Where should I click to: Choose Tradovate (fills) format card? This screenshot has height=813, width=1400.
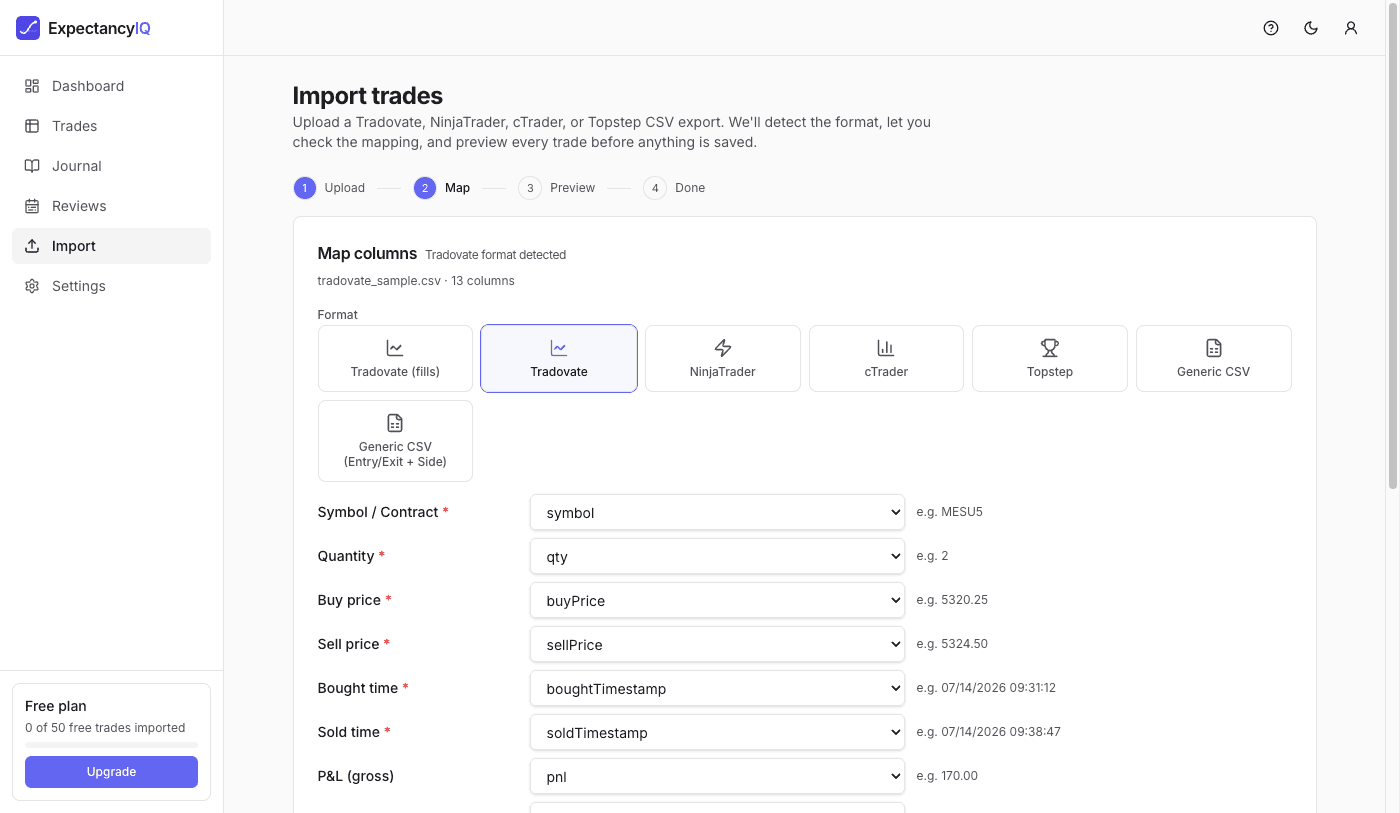pos(395,358)
